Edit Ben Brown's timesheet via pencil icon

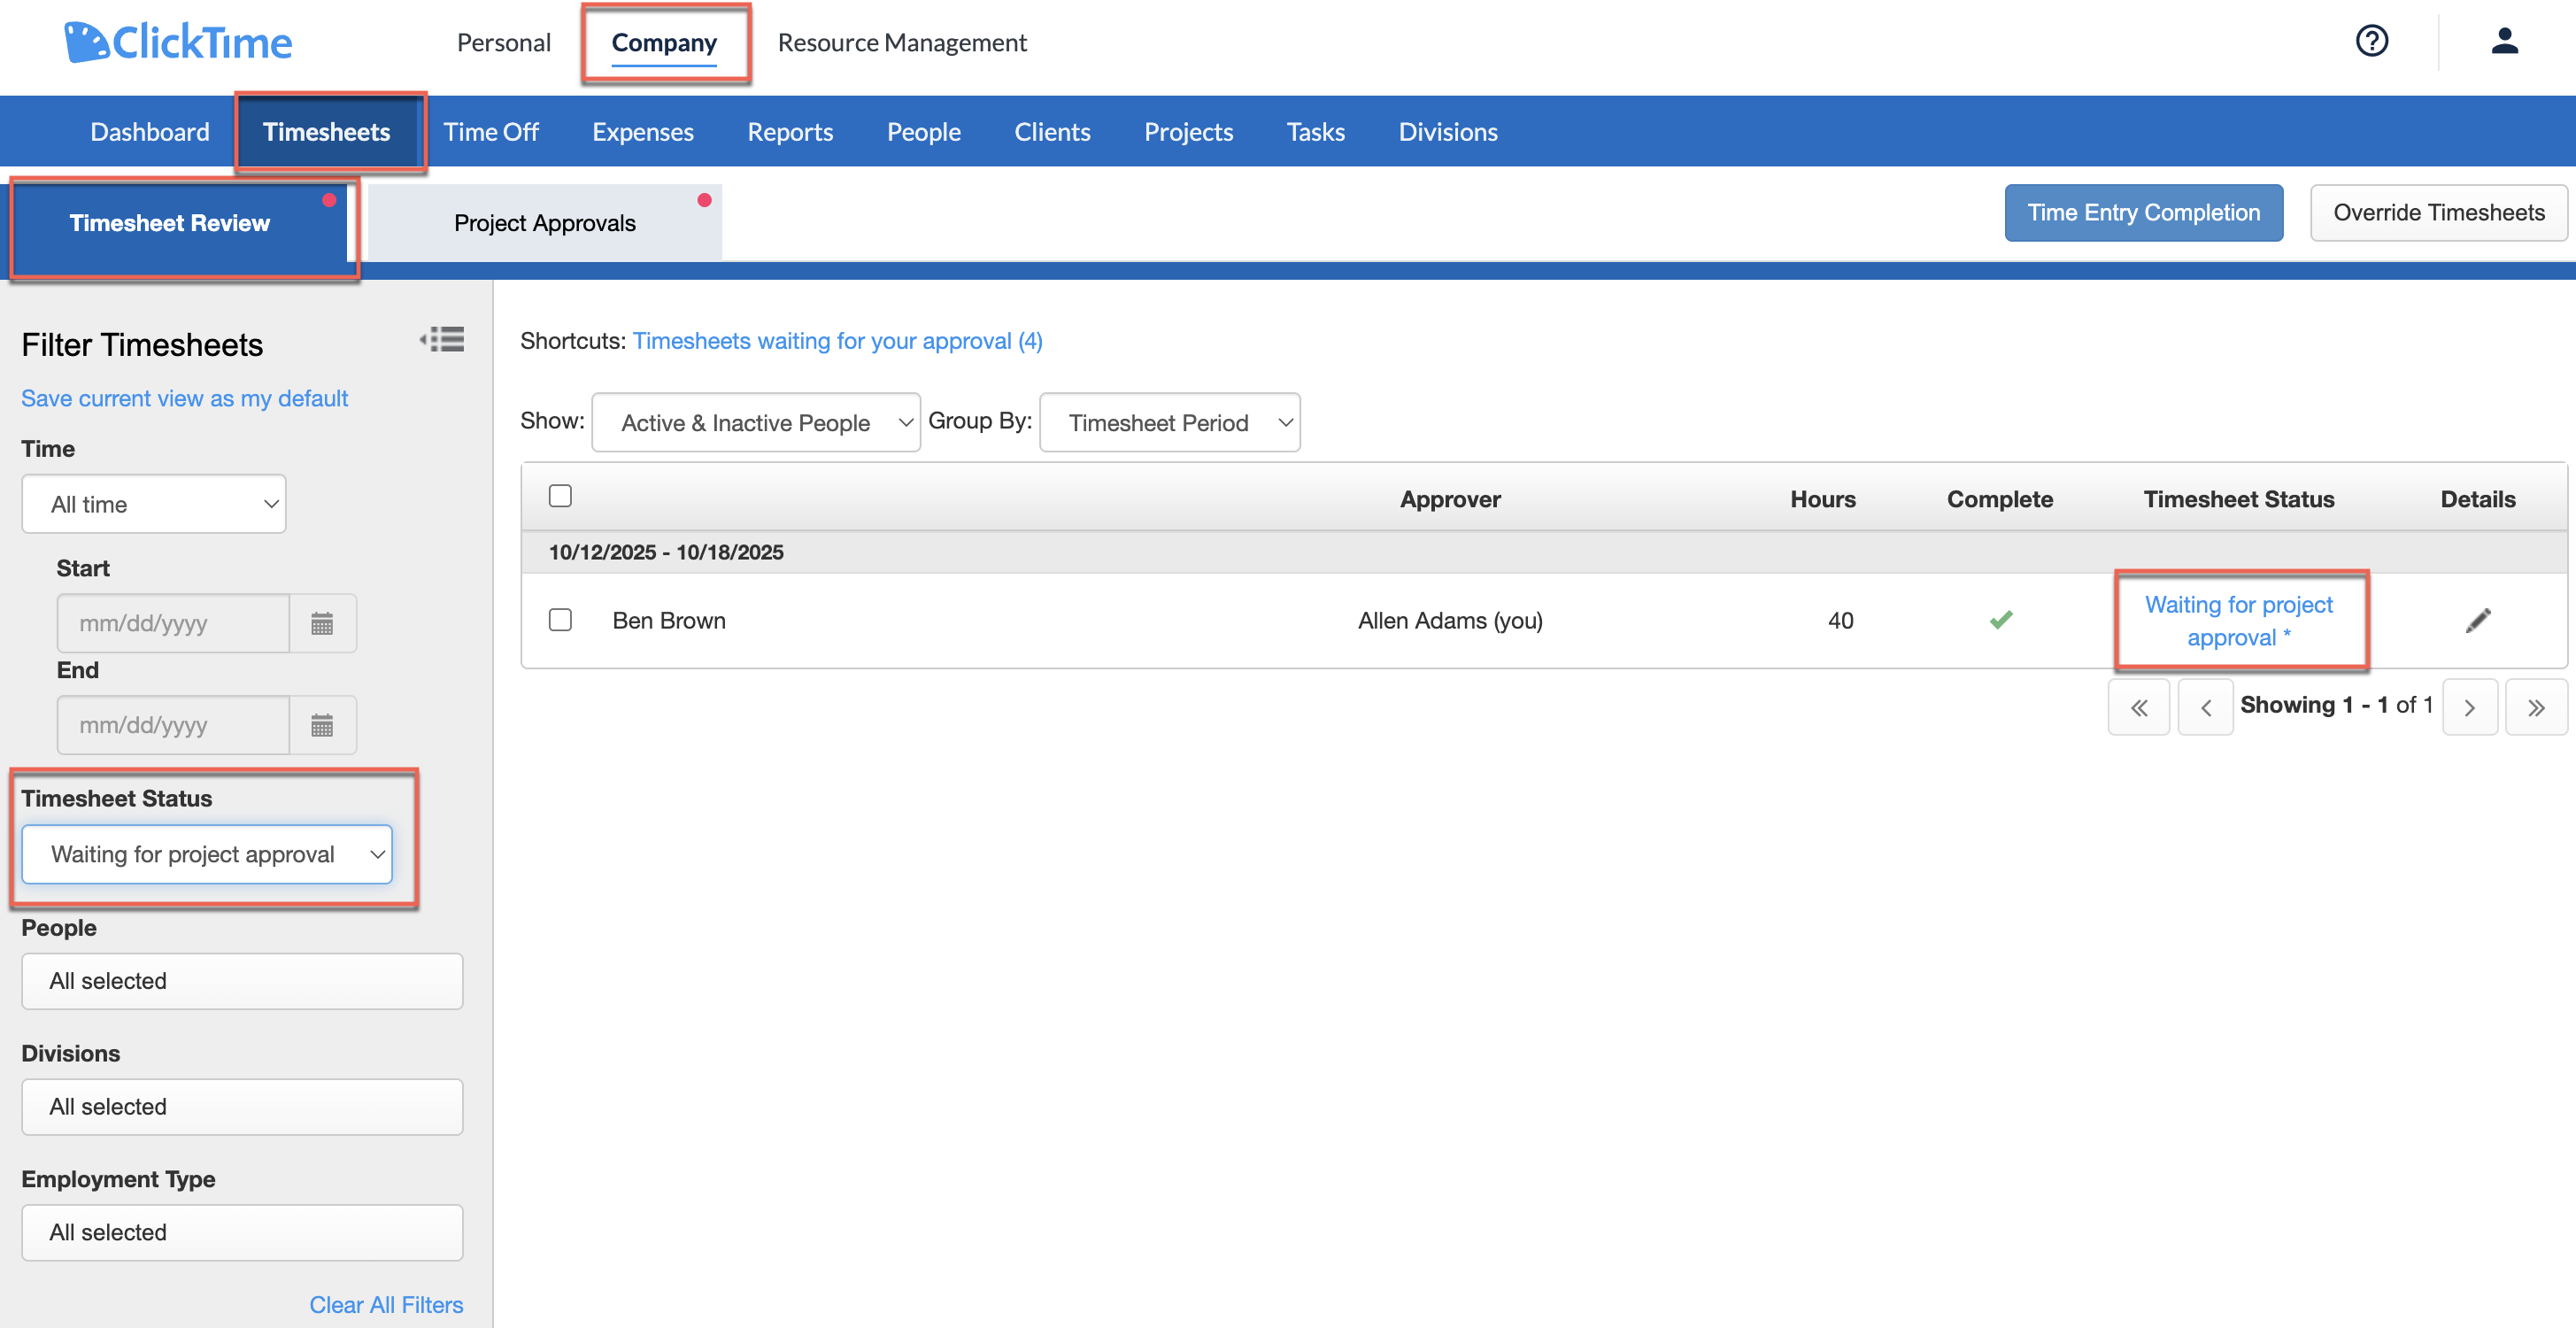(x=2478, y=620)
